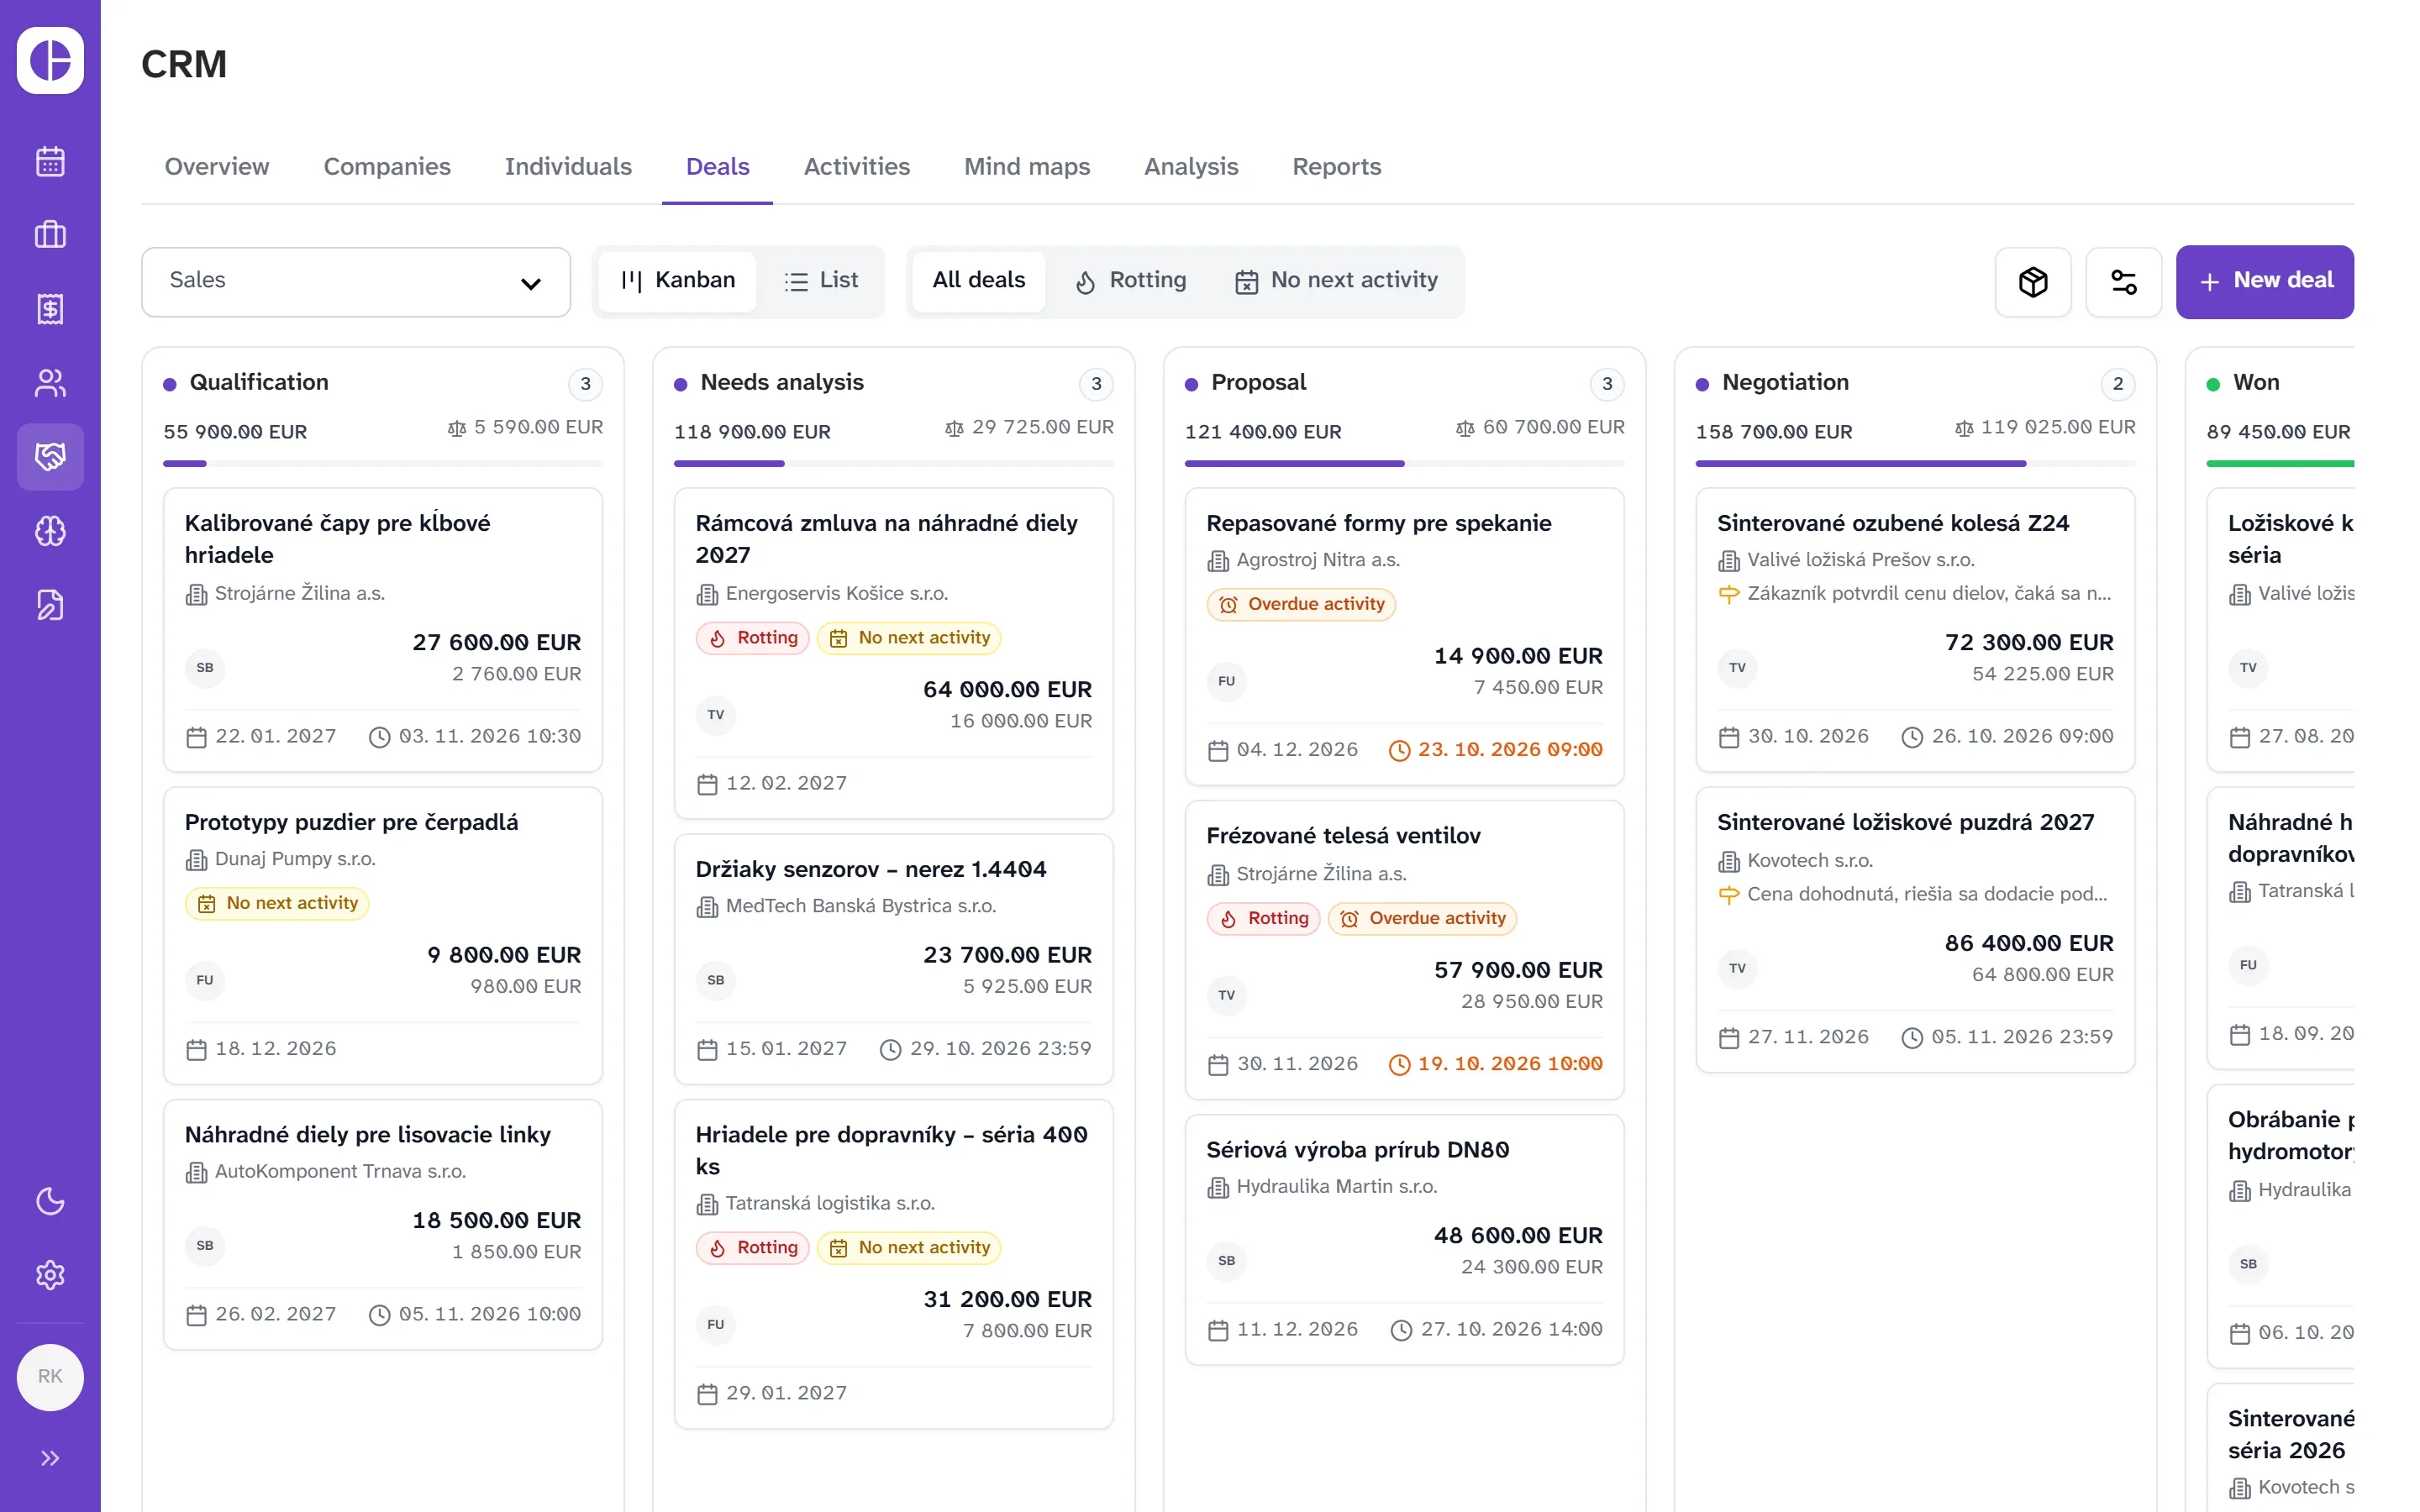Filter by No next activity

pos(1337,281)
